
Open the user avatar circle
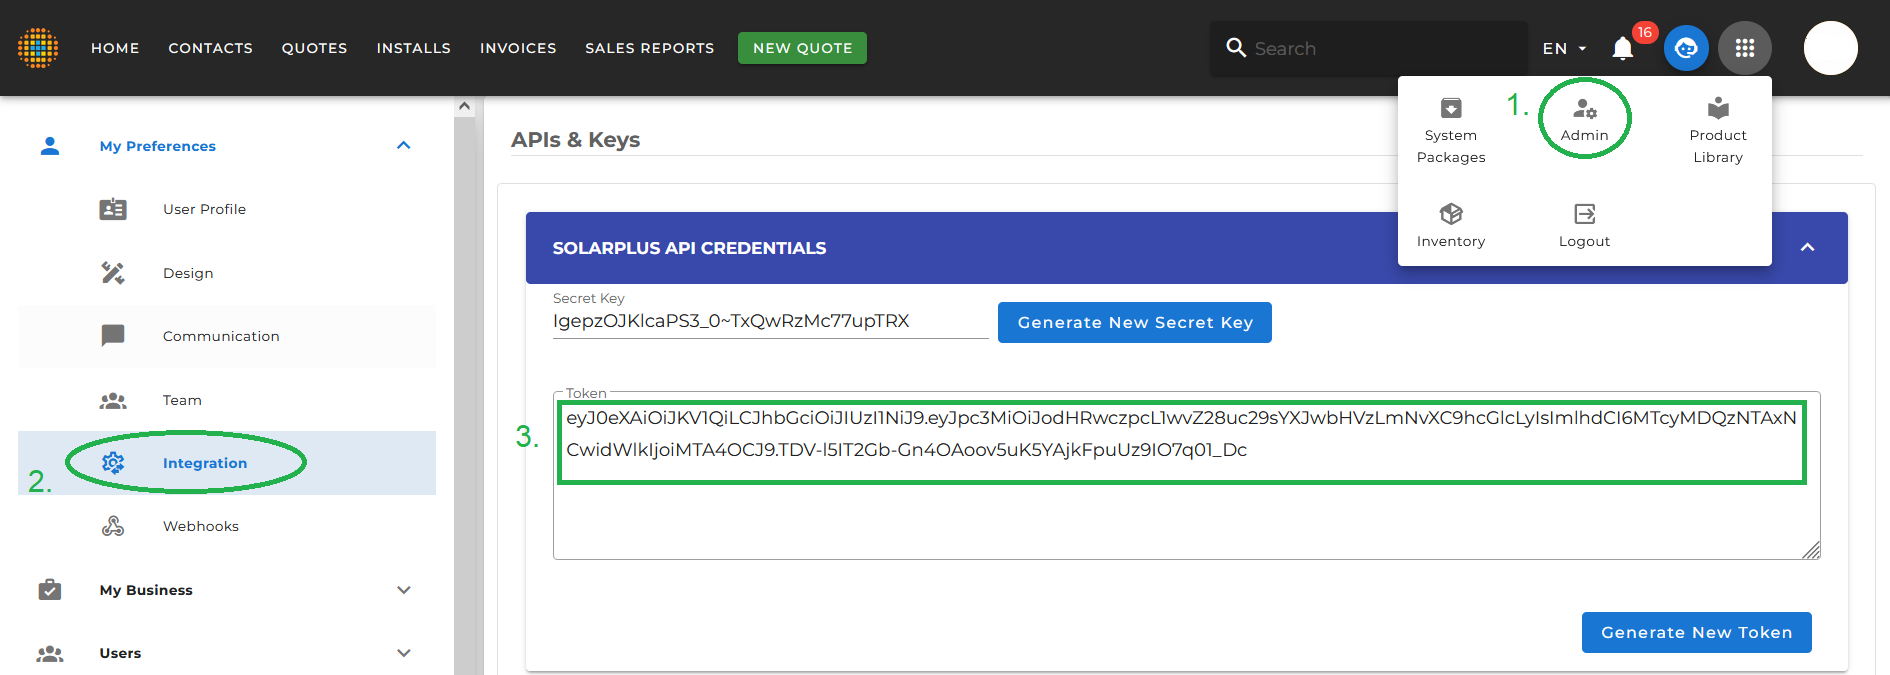(x=1830, y=48)
